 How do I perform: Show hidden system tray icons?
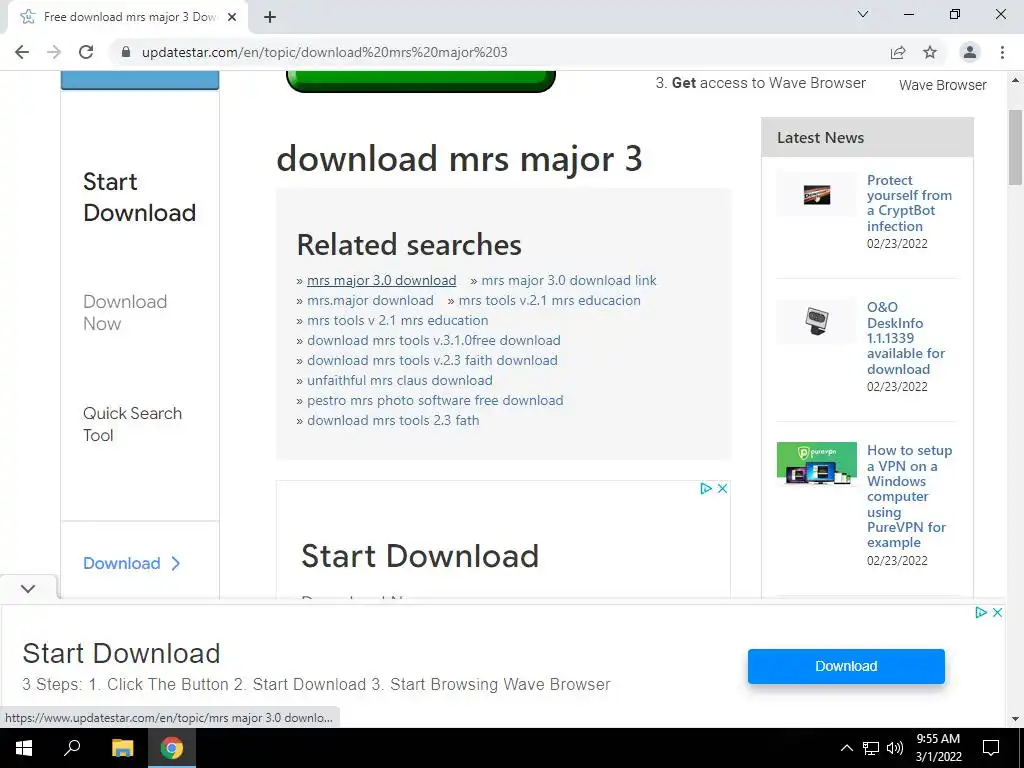(x=846, y=748)
